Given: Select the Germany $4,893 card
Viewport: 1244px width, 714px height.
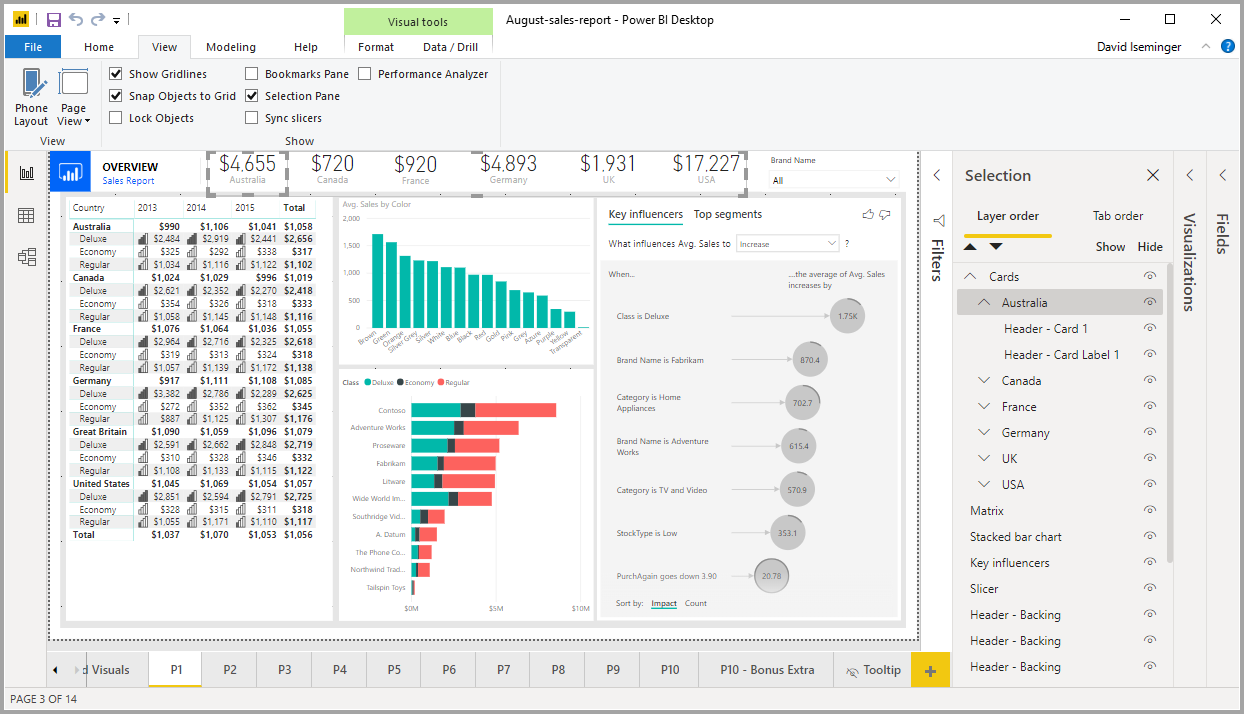Looking at the screenshot, I should (509, 170).
